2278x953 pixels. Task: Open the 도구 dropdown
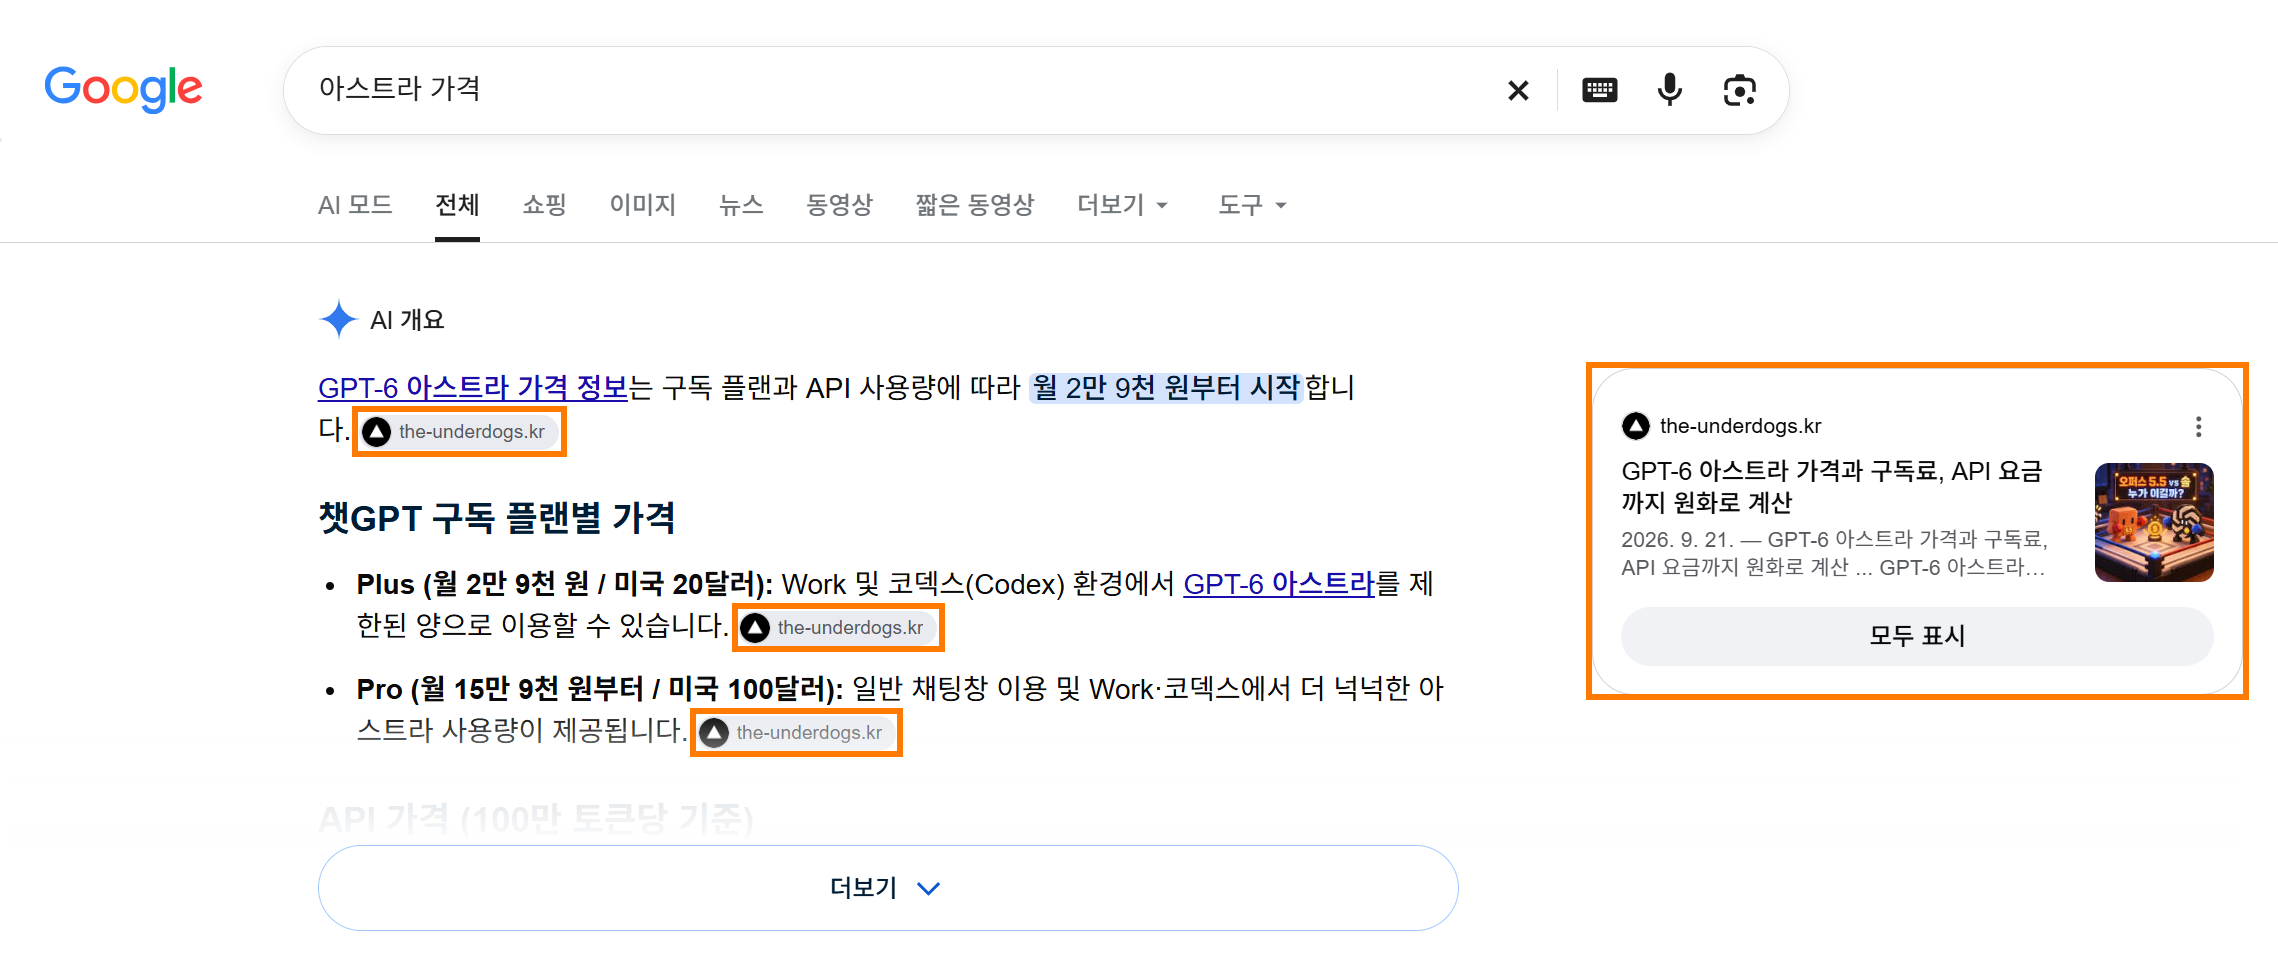(x=1251, y=205)
